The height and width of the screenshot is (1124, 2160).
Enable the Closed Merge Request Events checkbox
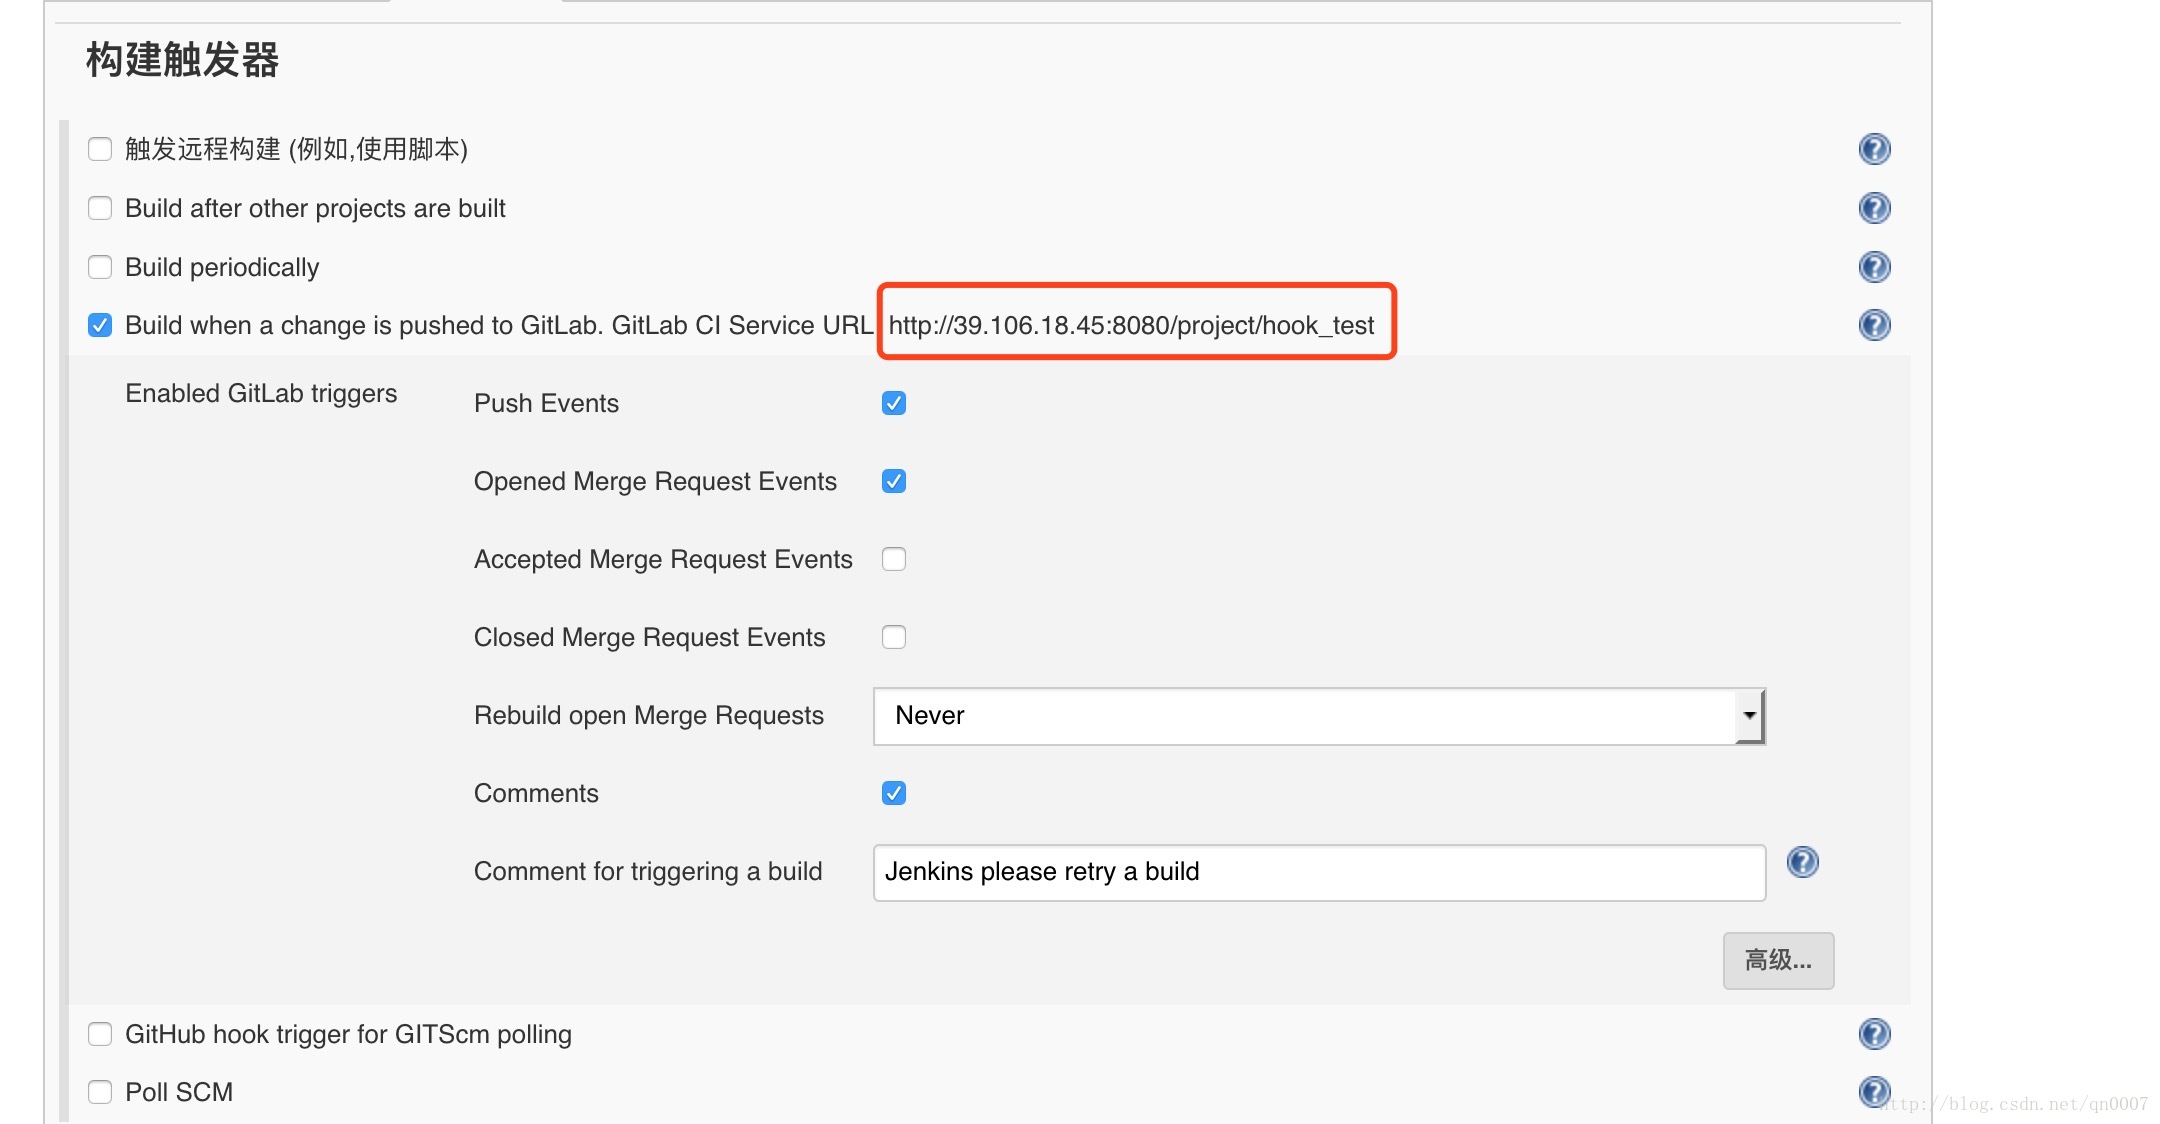click(894, 636)
